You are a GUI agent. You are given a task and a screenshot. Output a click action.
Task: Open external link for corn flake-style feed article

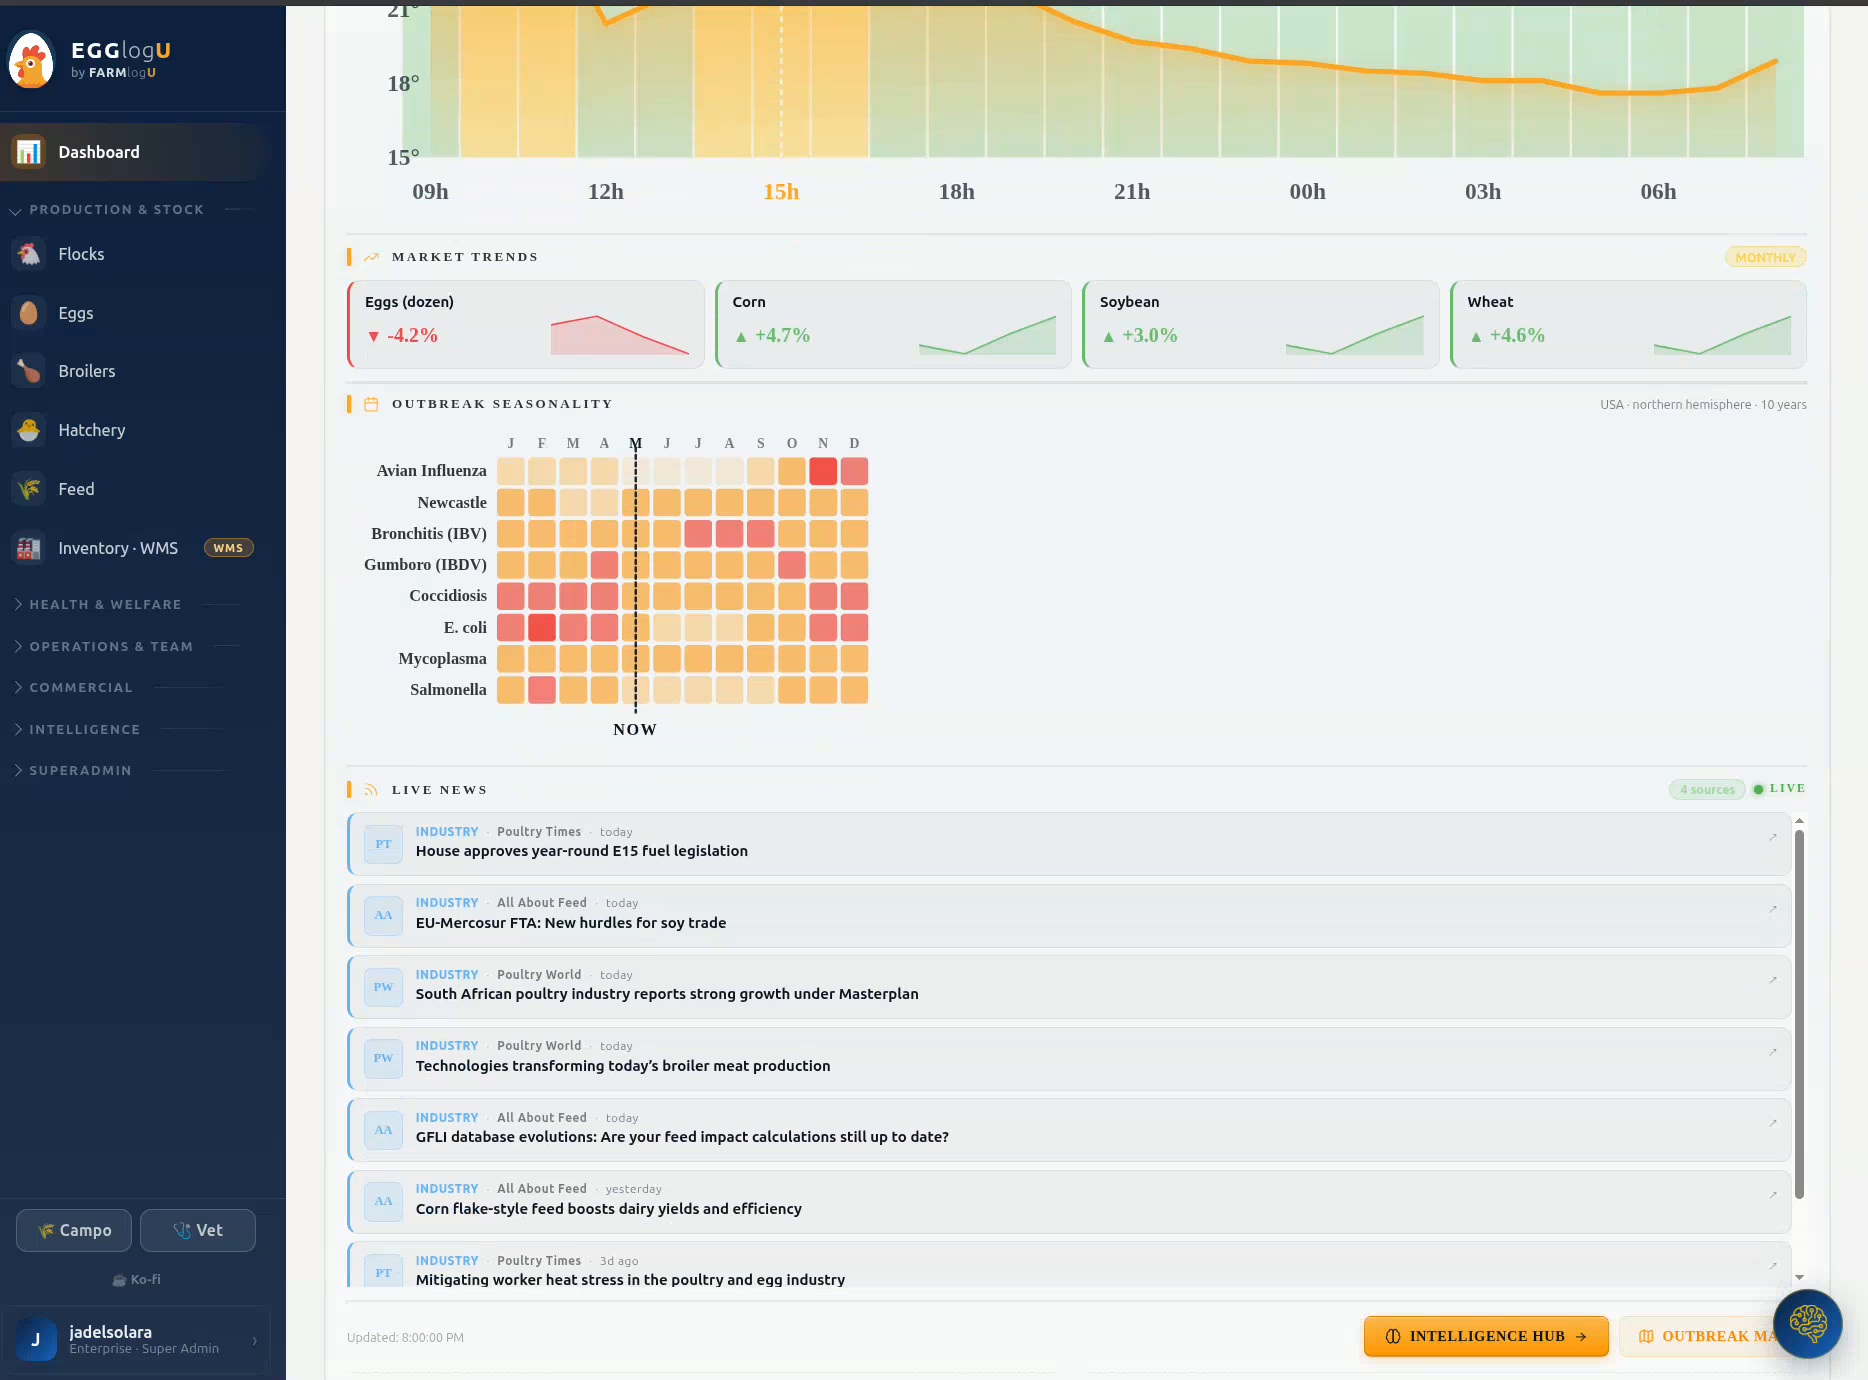1773,1195
